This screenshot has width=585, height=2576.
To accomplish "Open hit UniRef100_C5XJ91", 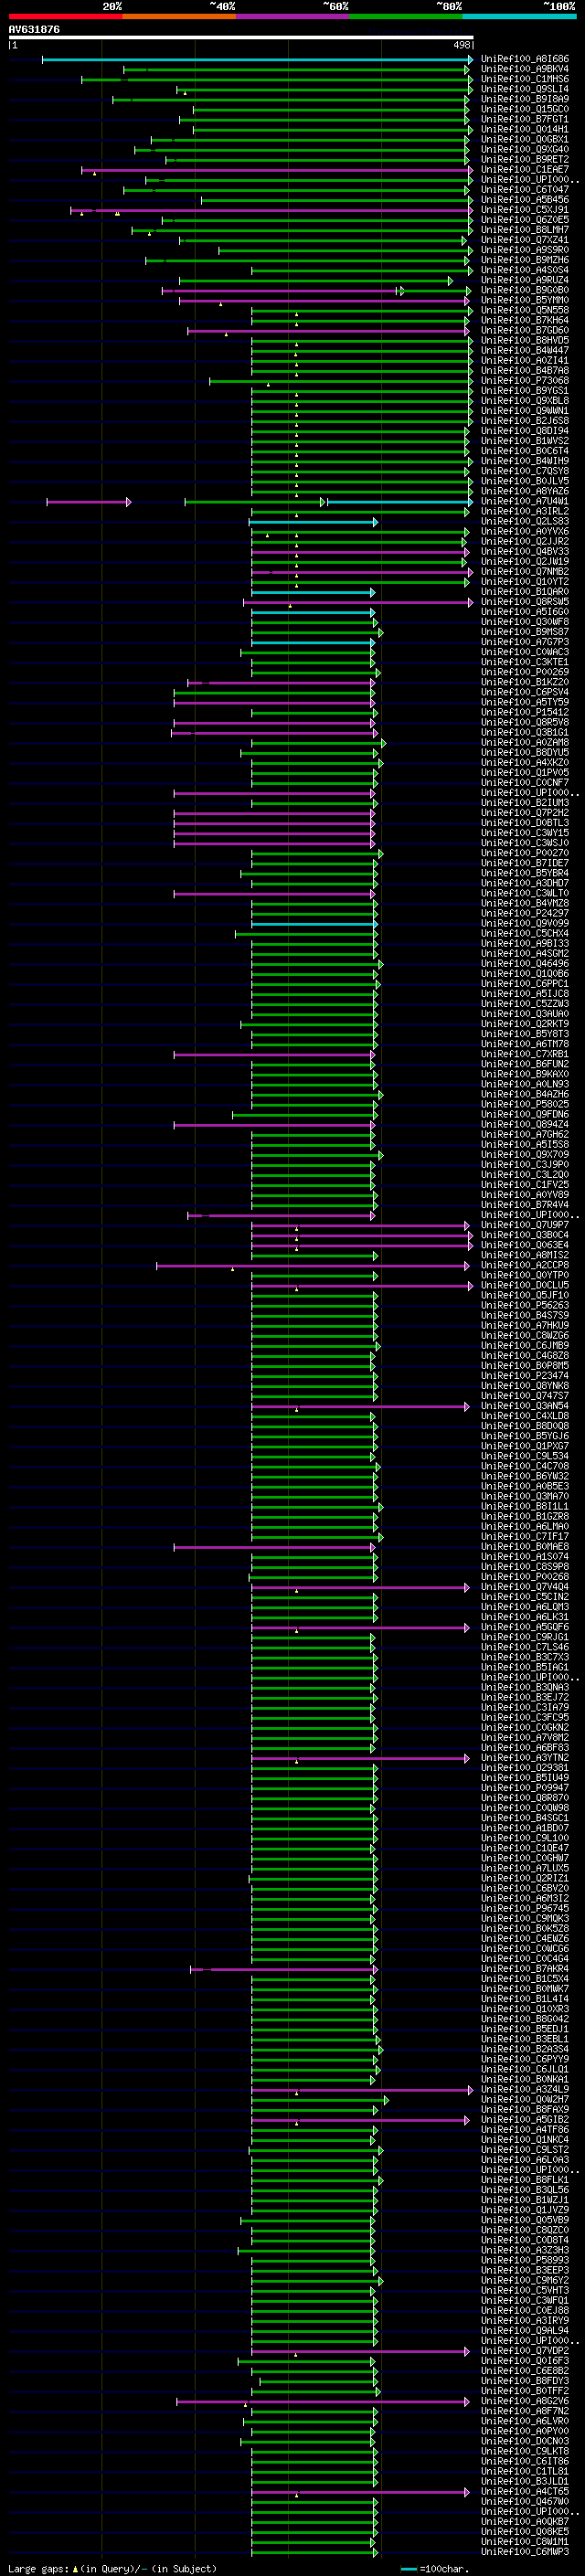I will 525,210.
